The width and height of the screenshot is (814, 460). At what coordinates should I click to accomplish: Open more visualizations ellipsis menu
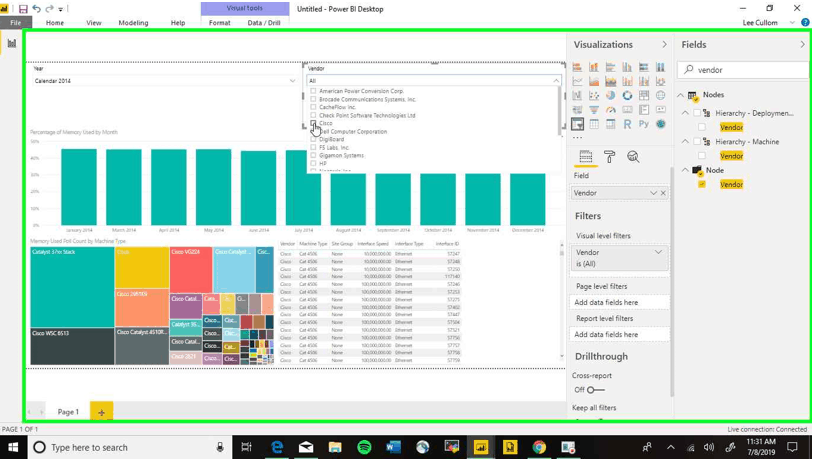coord(577,138)
